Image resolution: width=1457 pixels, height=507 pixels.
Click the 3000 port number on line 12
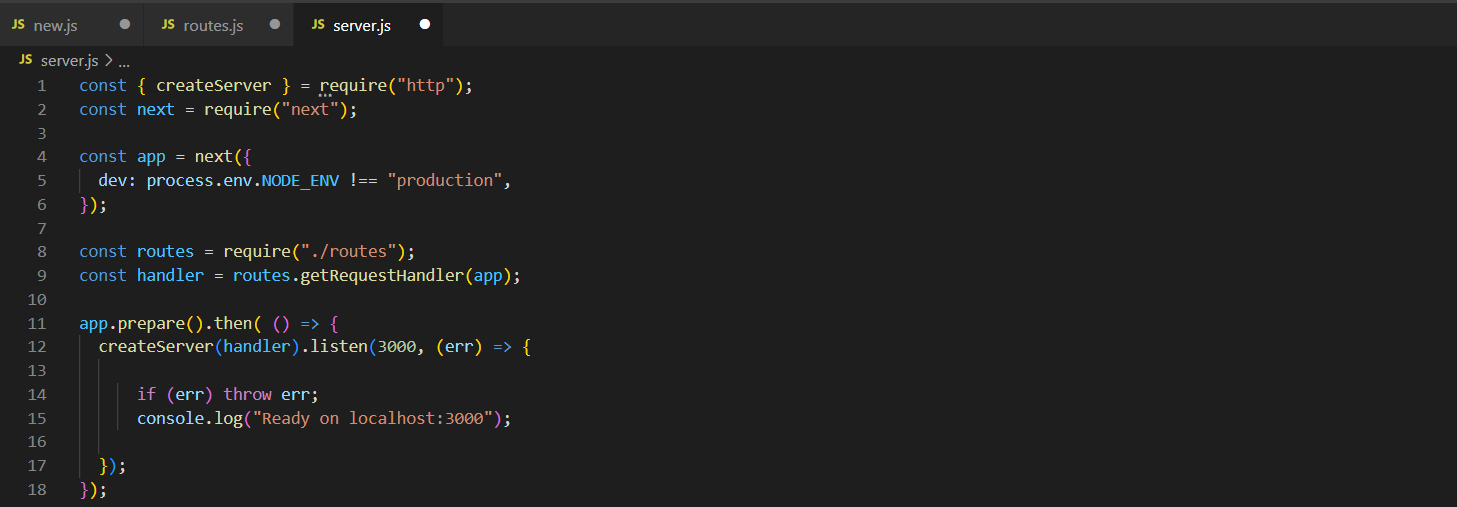(x=395, y=348)
